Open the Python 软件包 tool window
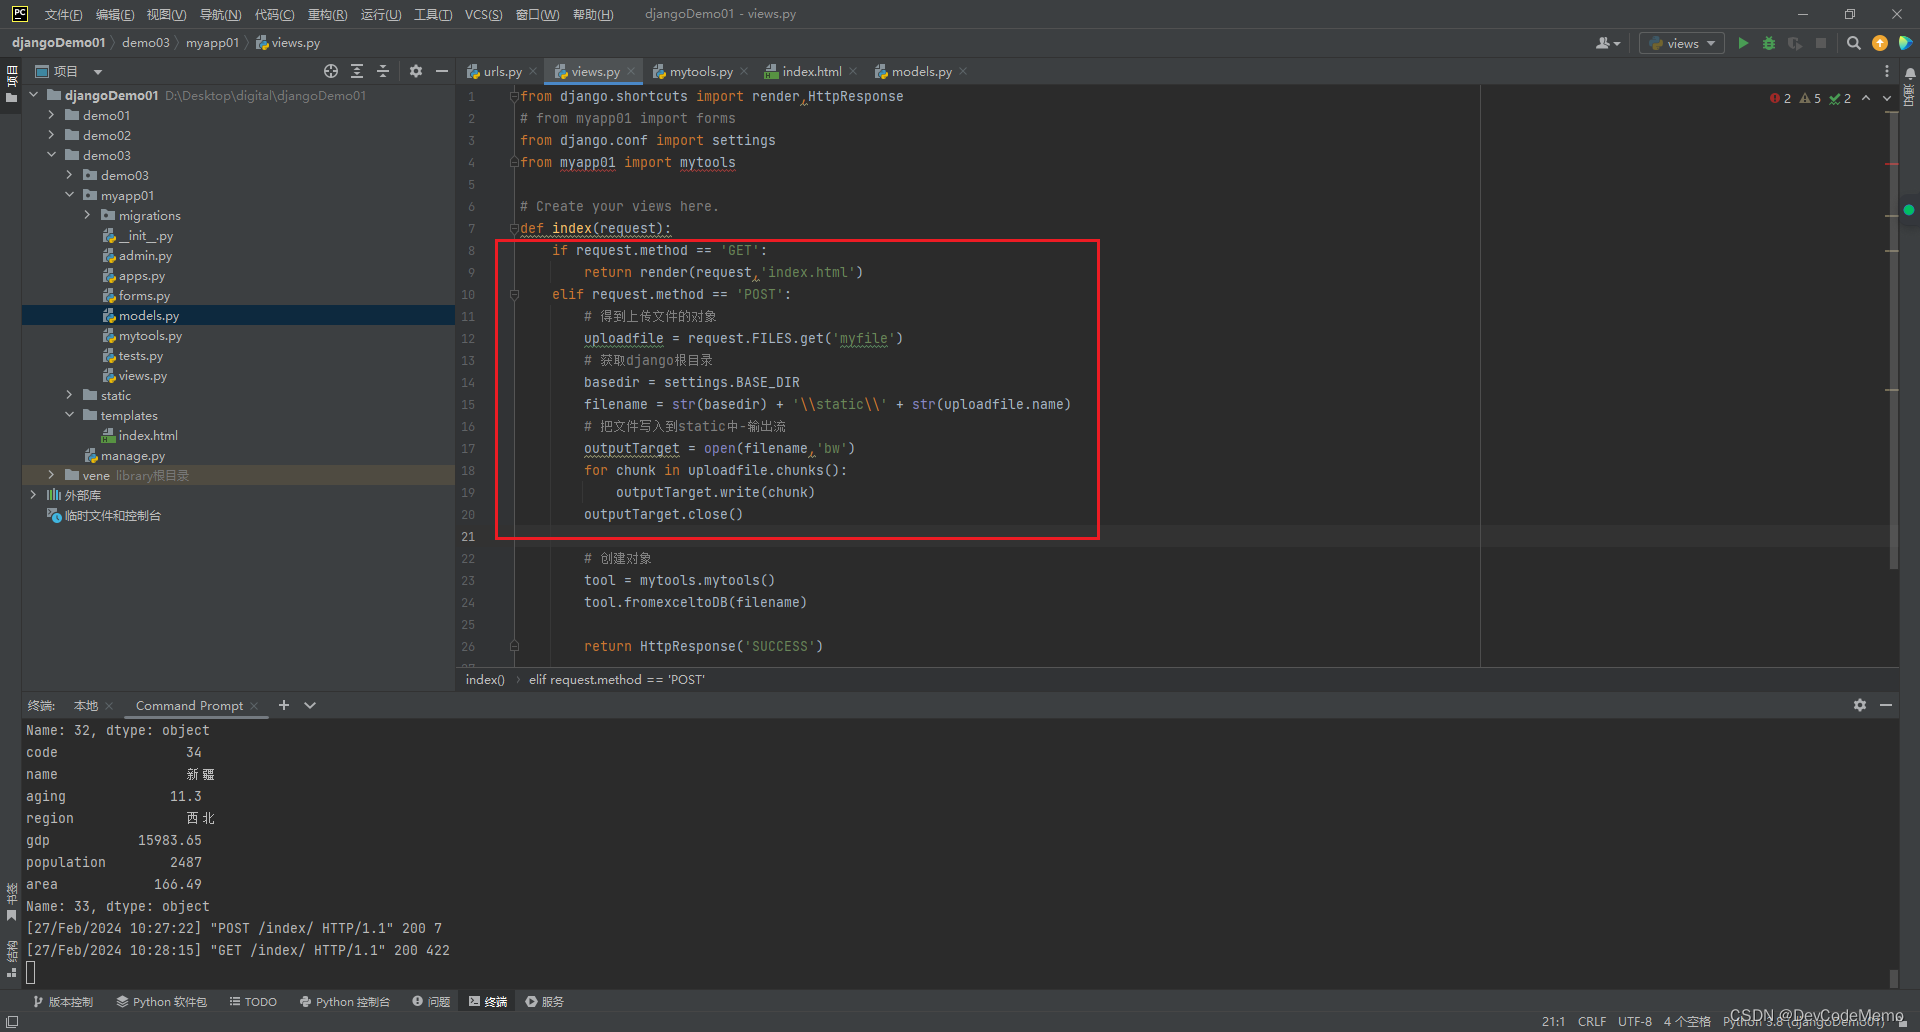 click(160, 1001)
